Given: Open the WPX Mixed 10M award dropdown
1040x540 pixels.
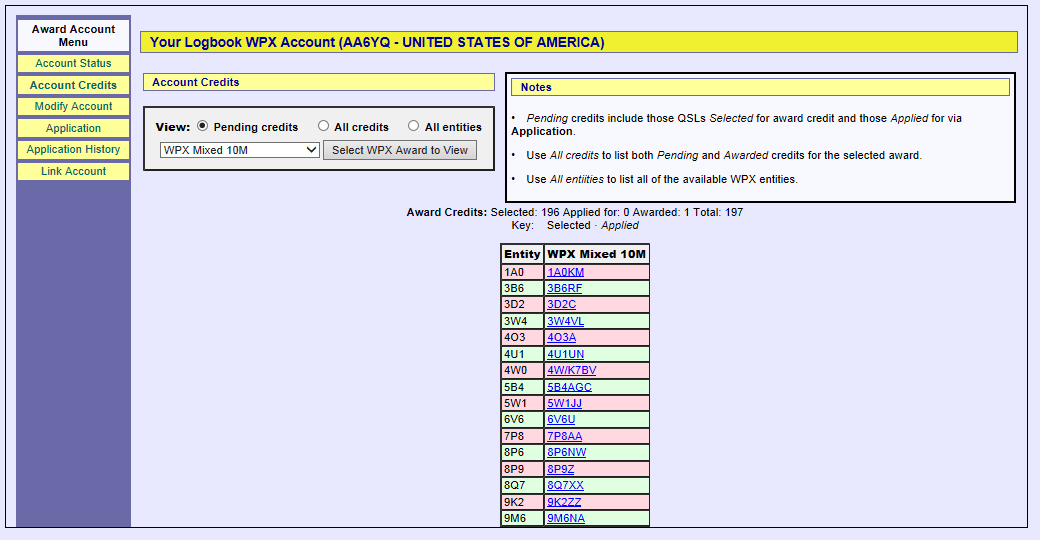Looking at the screenshot, I should click(240, 150).
